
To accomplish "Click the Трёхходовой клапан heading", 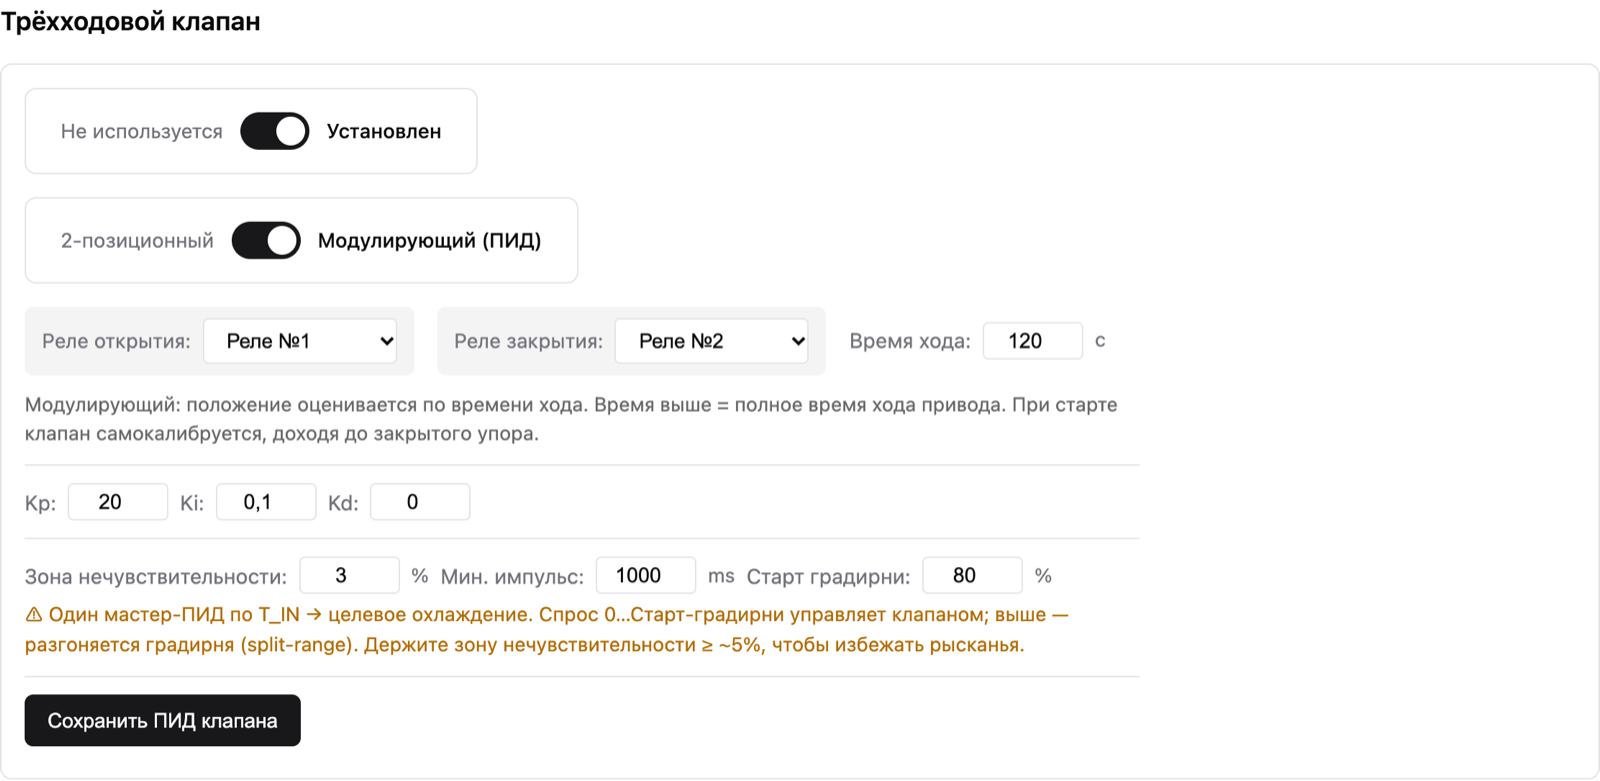I will [131, 22].
